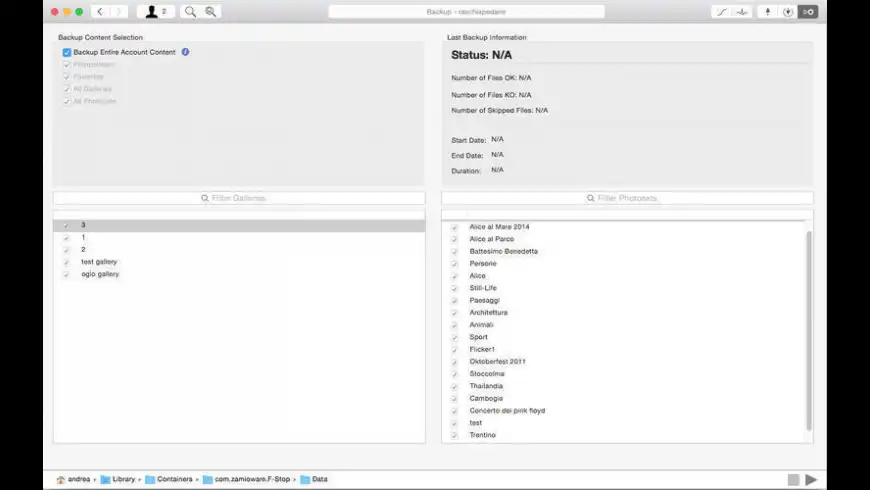Click the Status: N/A heading
The image size is (870, 490).
pyautogui.click(x=482, y=55)
